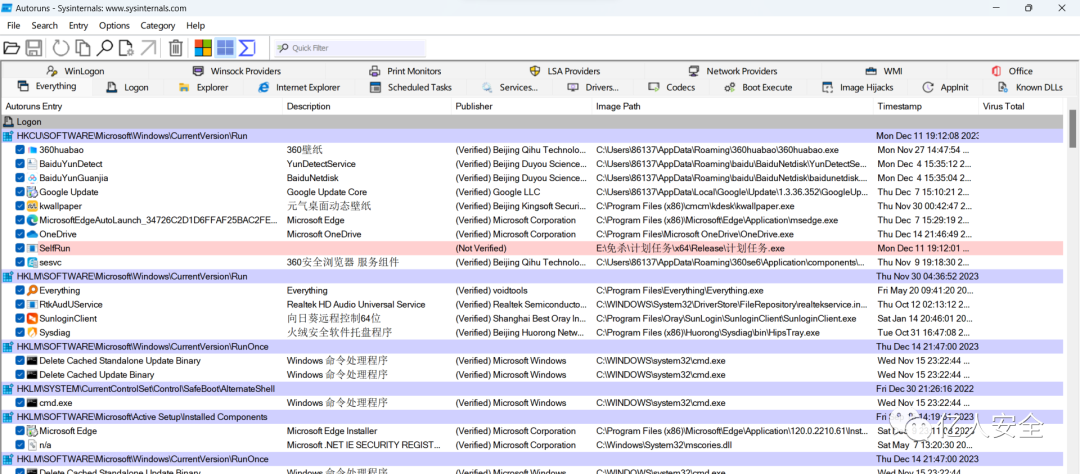The image size is (1080, 474).
Task: Click the Open file toolbar icon
Action: [x=11, y=48]
